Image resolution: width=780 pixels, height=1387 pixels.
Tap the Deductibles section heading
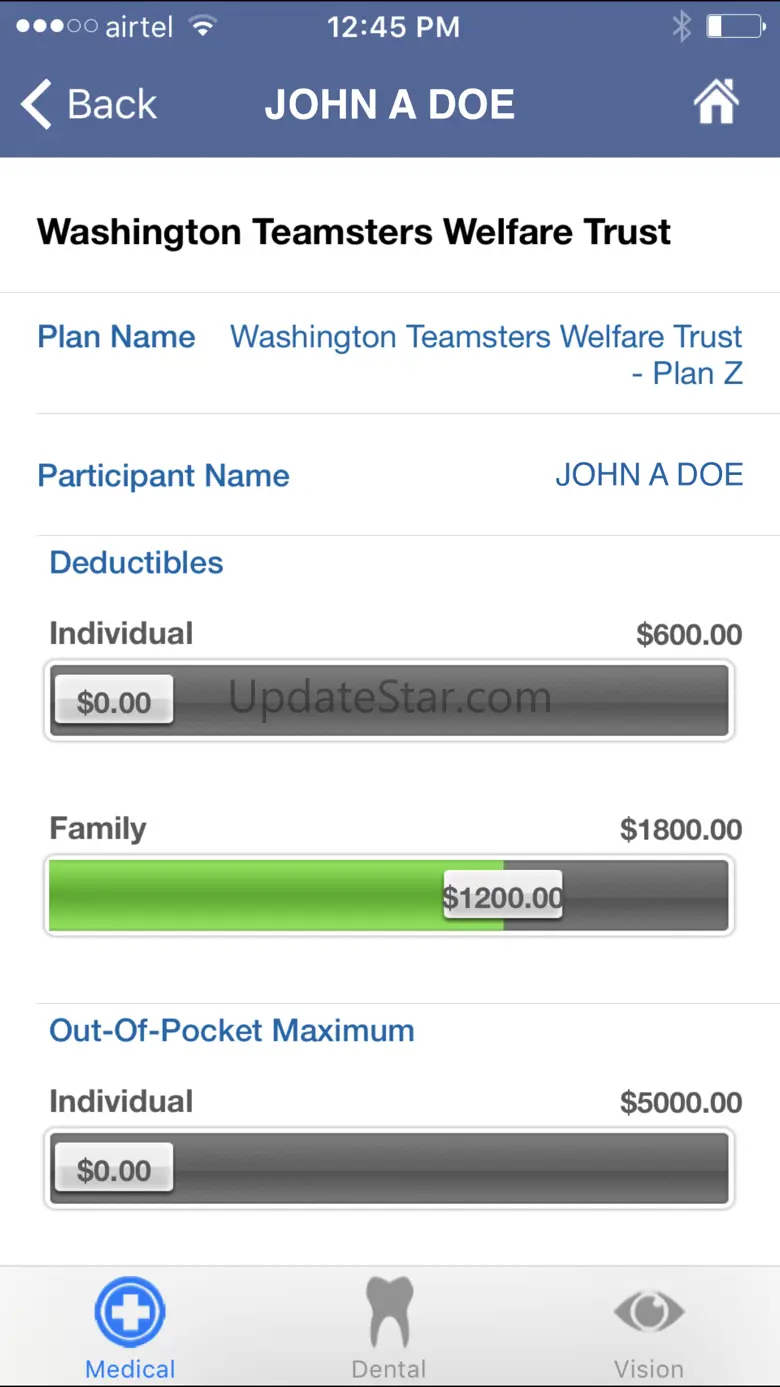(136, 562)
